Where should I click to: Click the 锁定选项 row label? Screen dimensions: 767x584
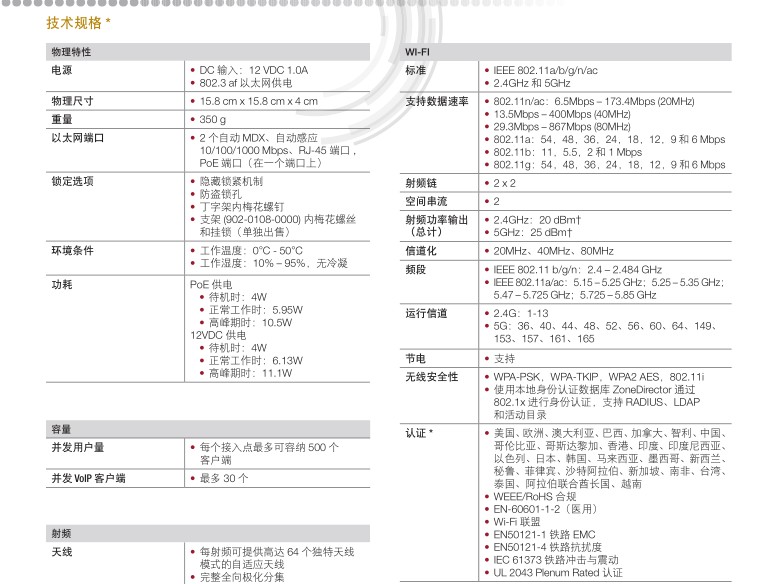[72, 181]
